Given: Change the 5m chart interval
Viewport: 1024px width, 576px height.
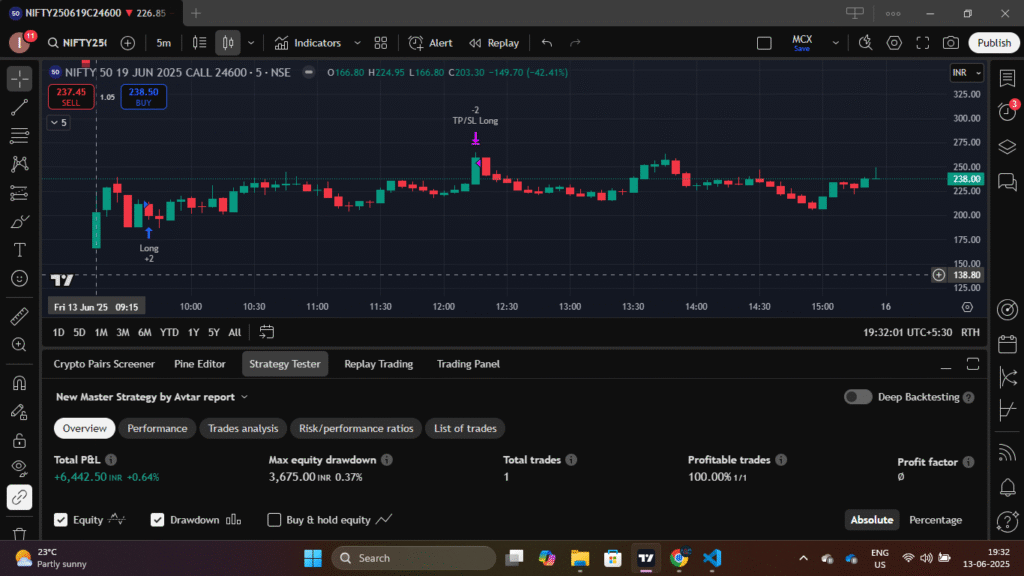Looking at the screenshot, I should click(163, 43).
